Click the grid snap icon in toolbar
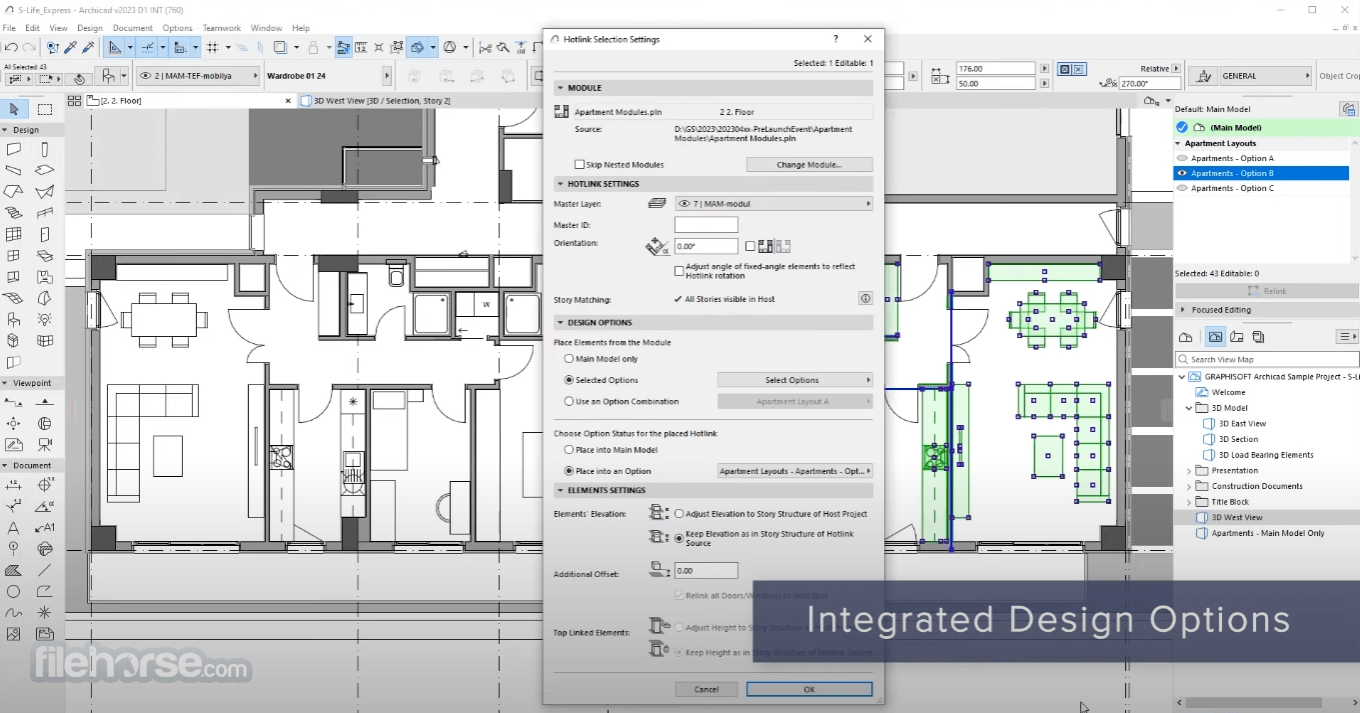 coord(212,47)
